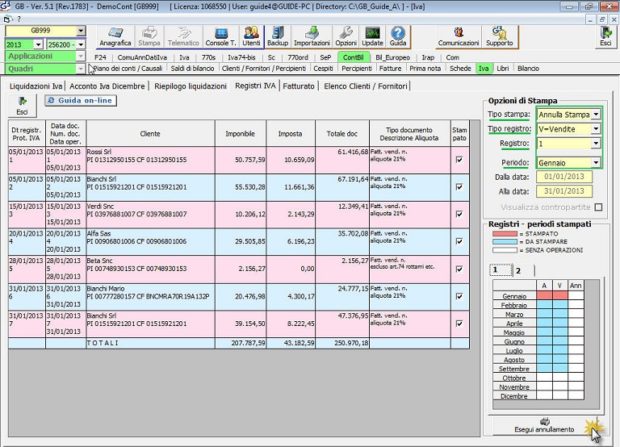Open the Irap application tab

click(x=428, y=57)
